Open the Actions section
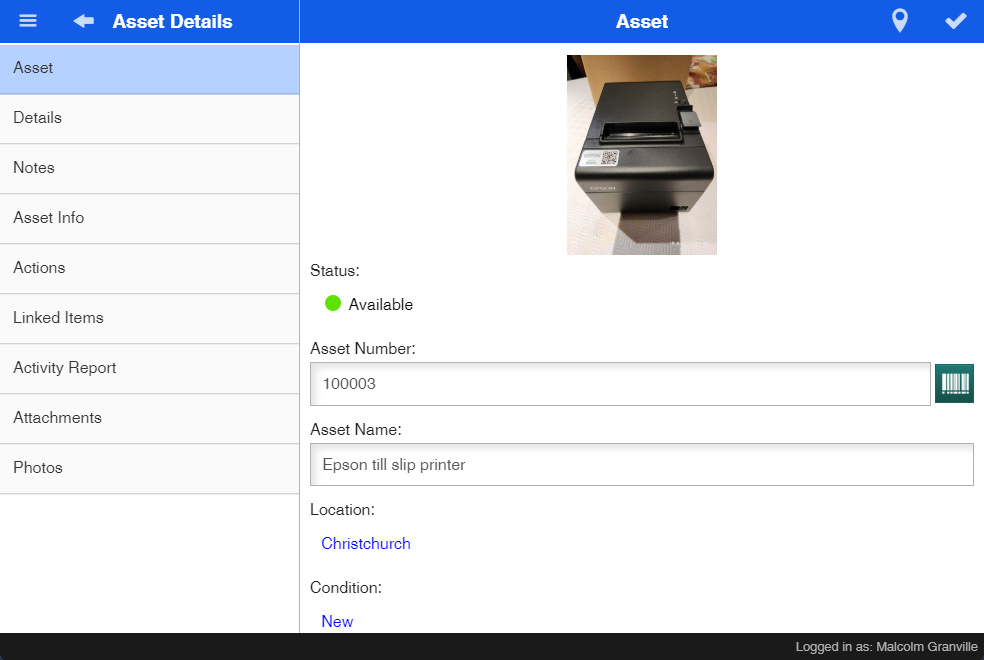Screen dimensions: 984x660 [x=149, y=269]
